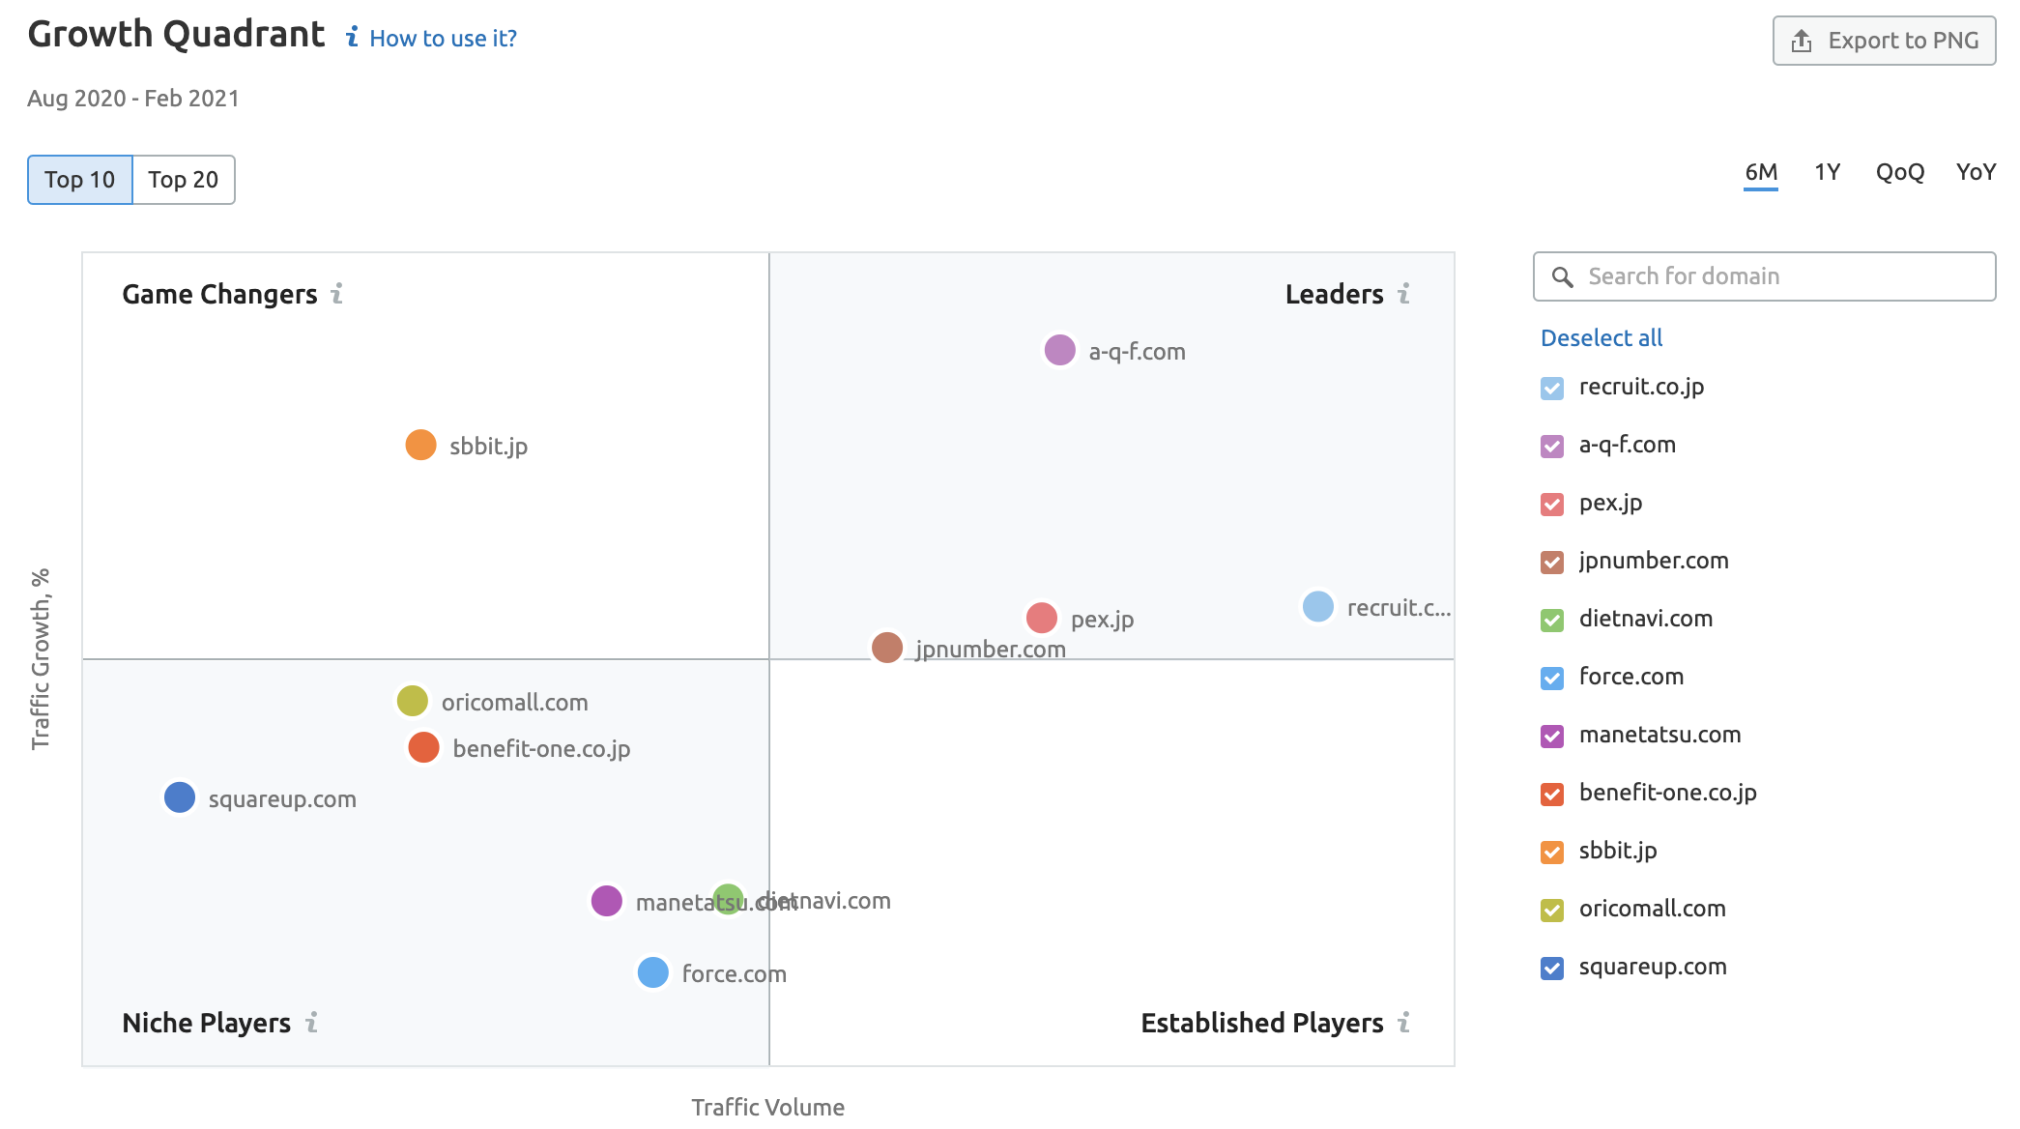The height and width of the screenshot is (1129, 2020).
Task: Select the QoQ comparison
Action: [x=1900, y=172]
